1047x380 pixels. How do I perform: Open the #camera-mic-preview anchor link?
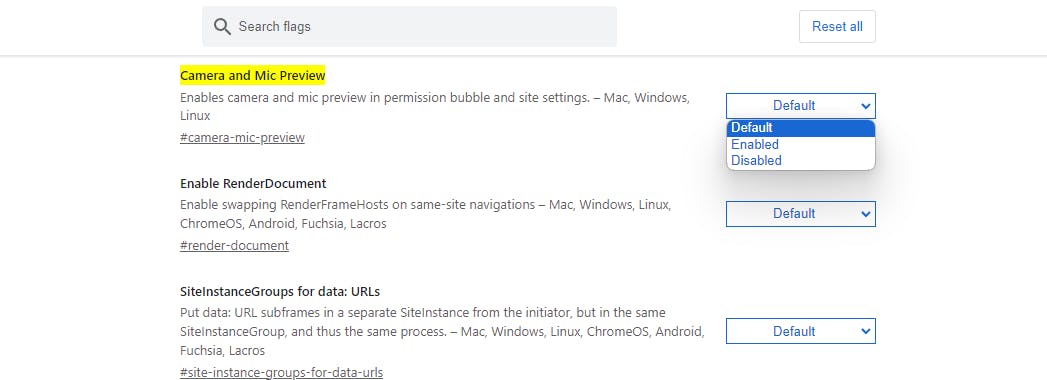242,138
